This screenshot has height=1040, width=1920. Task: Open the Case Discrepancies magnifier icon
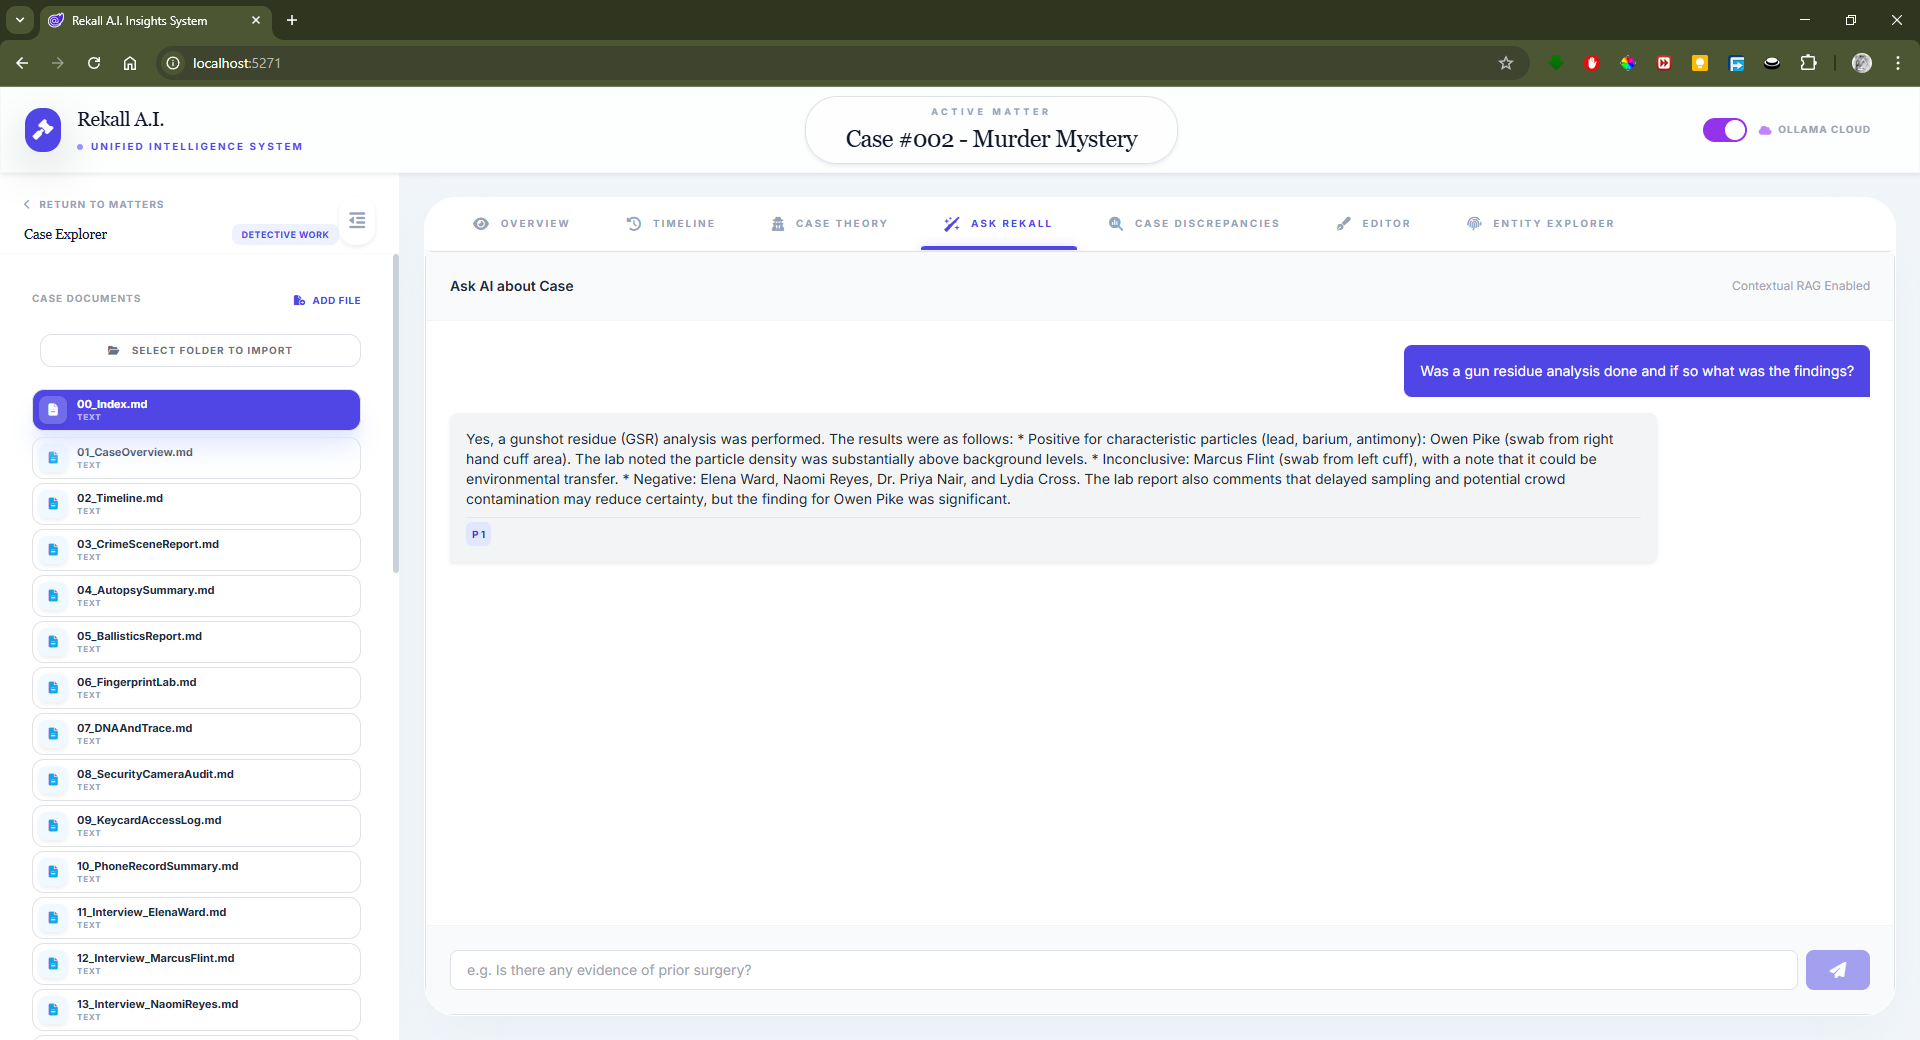[1117, 224]
